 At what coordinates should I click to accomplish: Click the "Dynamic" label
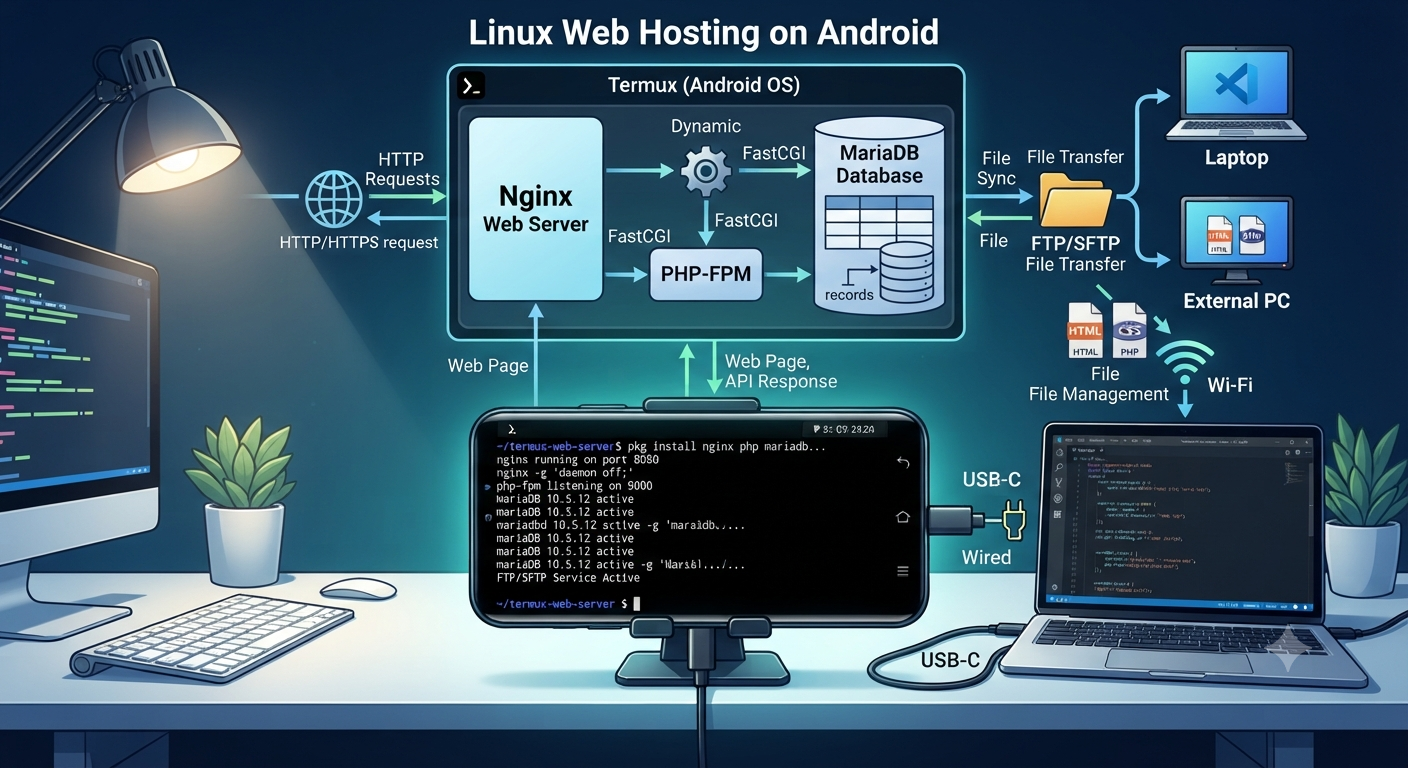pyautogui.click(x=706, y=127)
